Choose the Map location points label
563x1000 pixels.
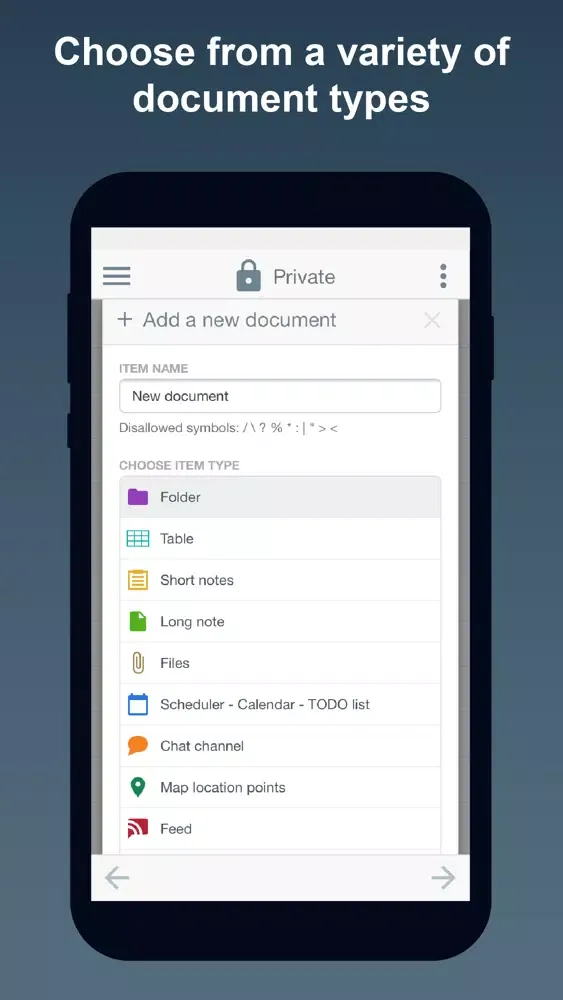(x=223, y=787)
